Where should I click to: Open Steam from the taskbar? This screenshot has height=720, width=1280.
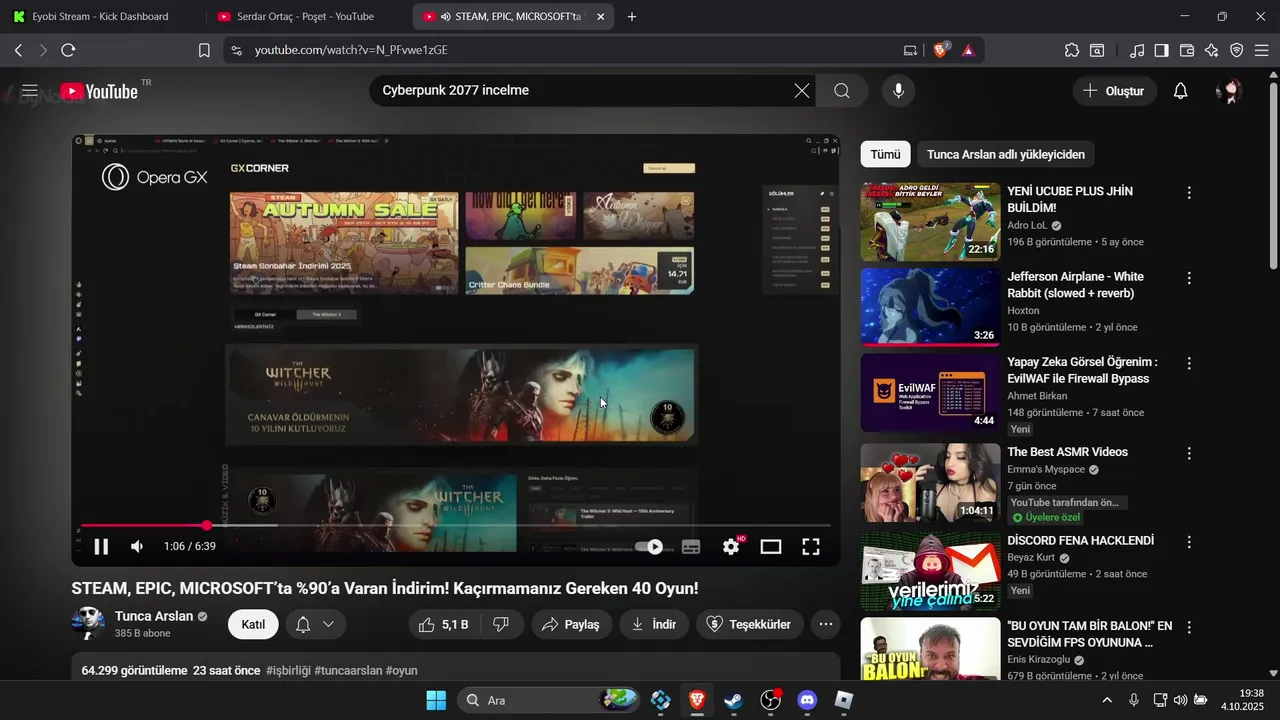tap(734, 700)
